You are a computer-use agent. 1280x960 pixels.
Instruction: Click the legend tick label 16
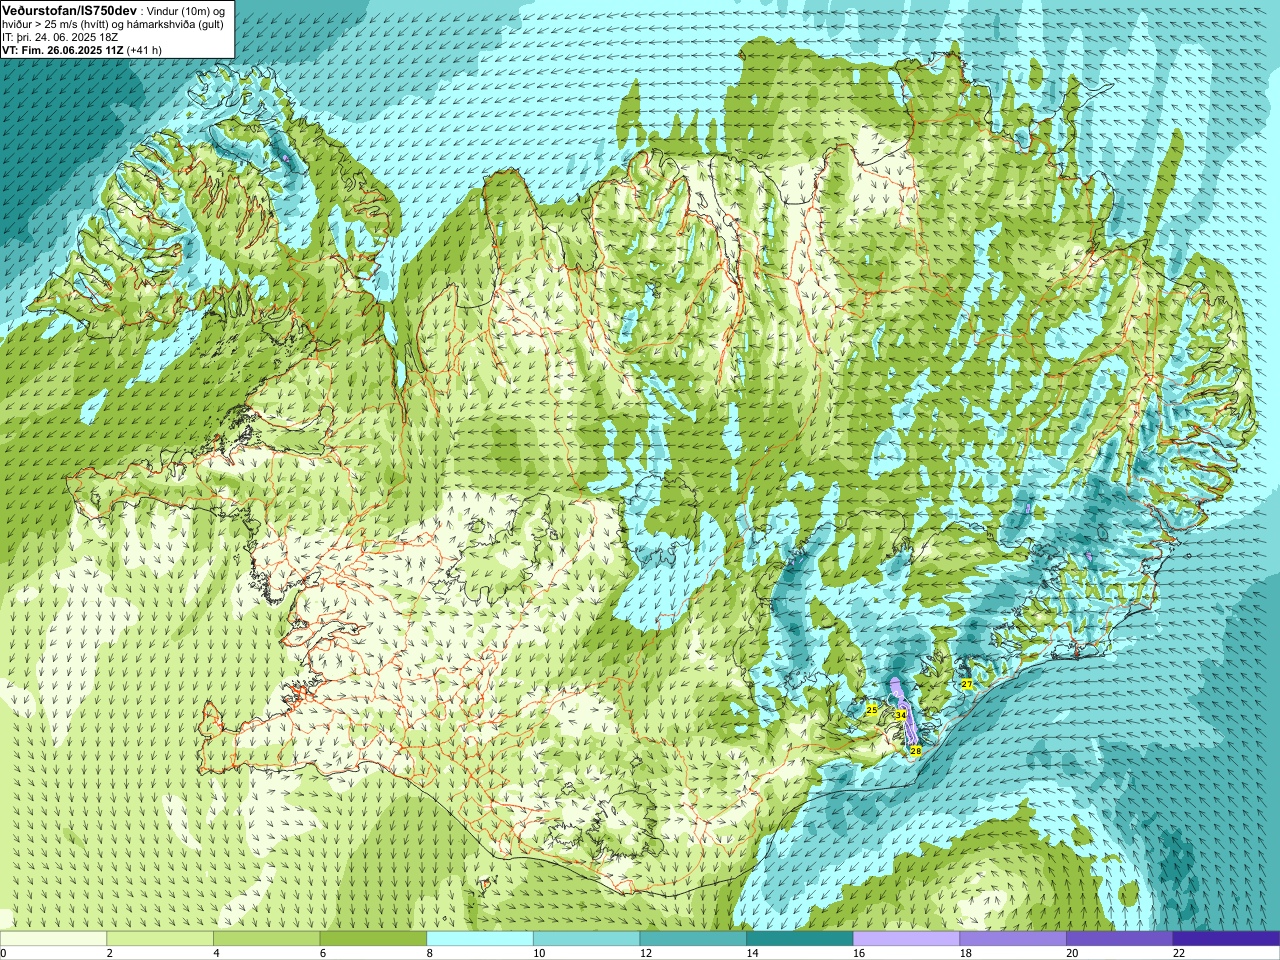[859, 953]
